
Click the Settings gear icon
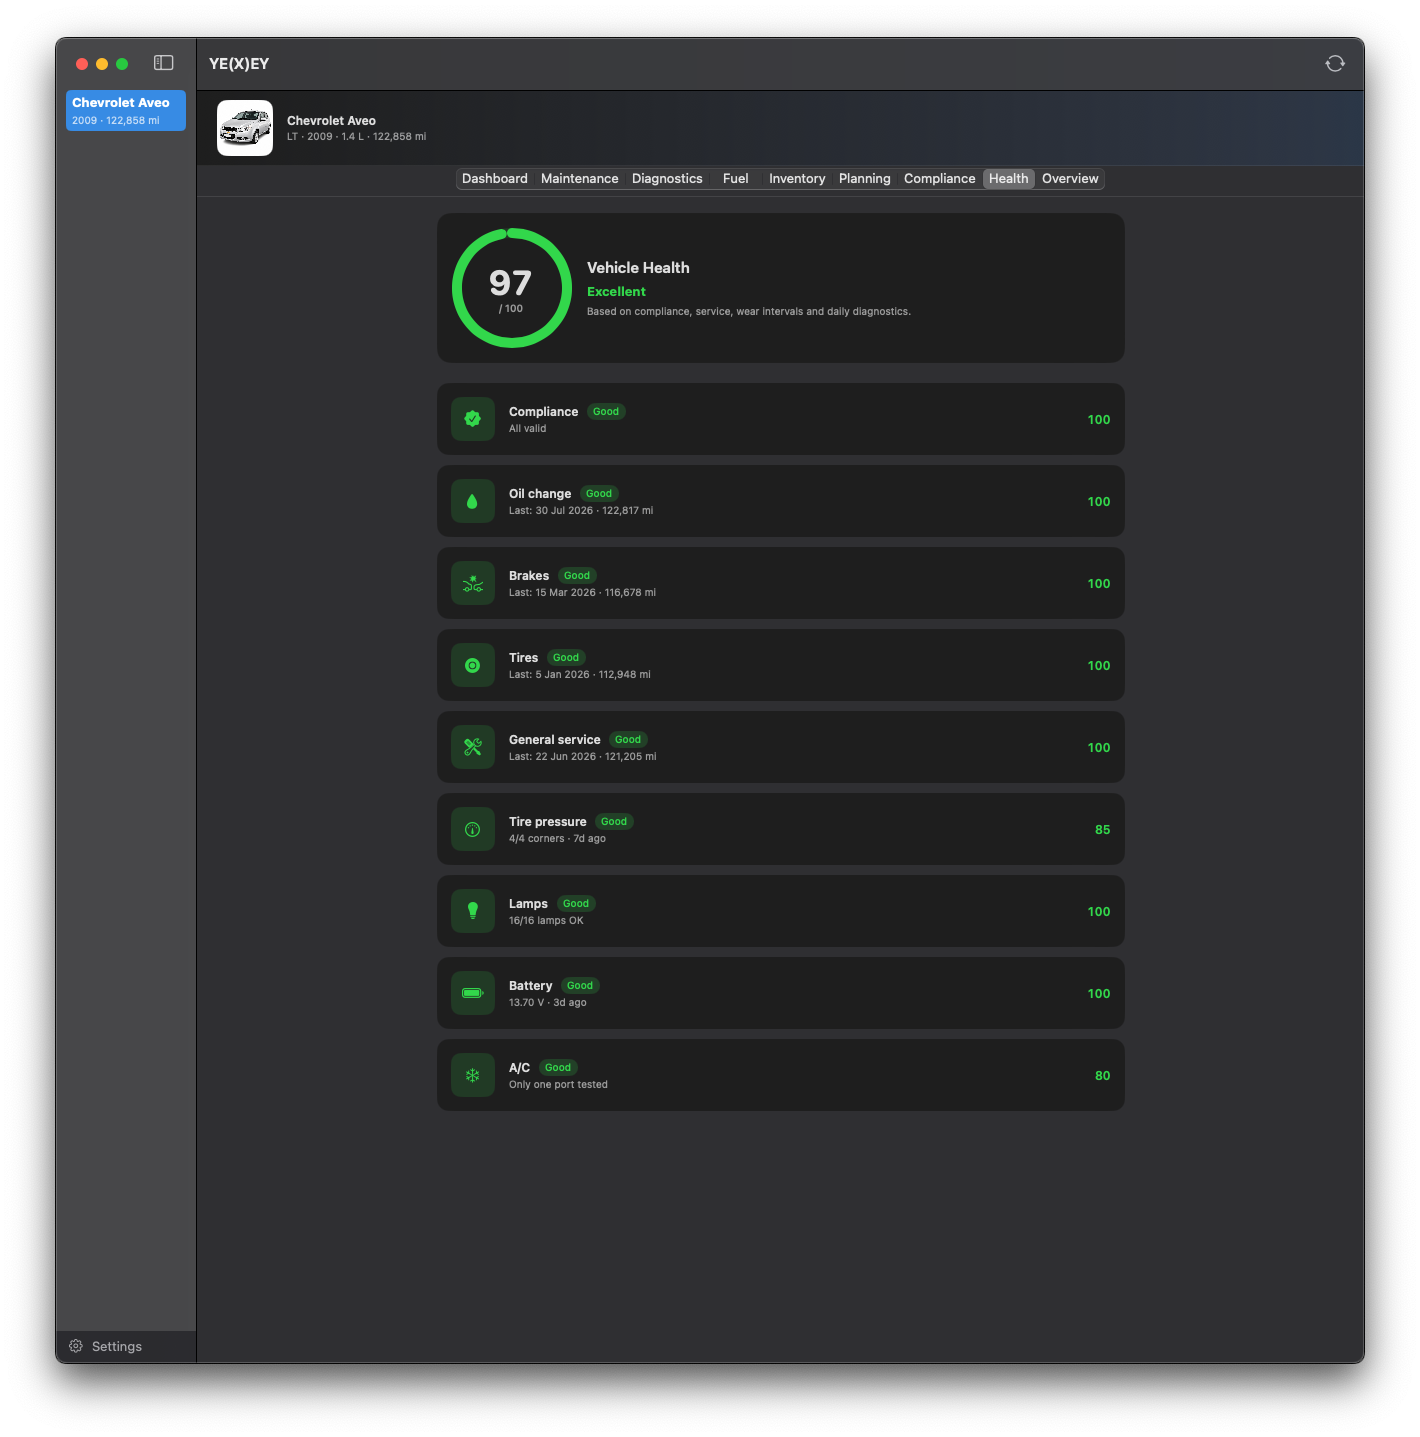pos(76,1346)
